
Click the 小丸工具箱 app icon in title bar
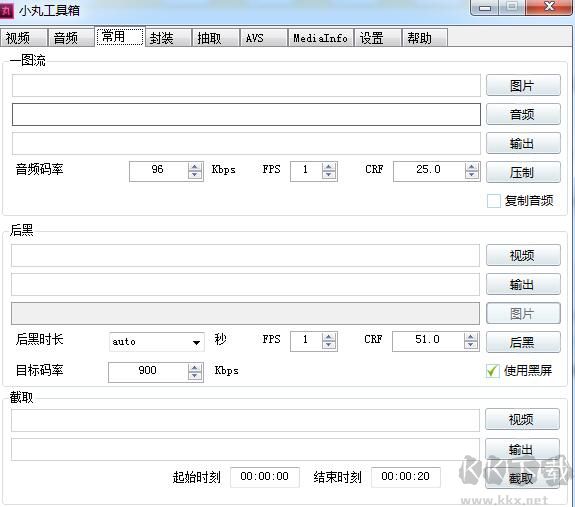tap(6, 10)
